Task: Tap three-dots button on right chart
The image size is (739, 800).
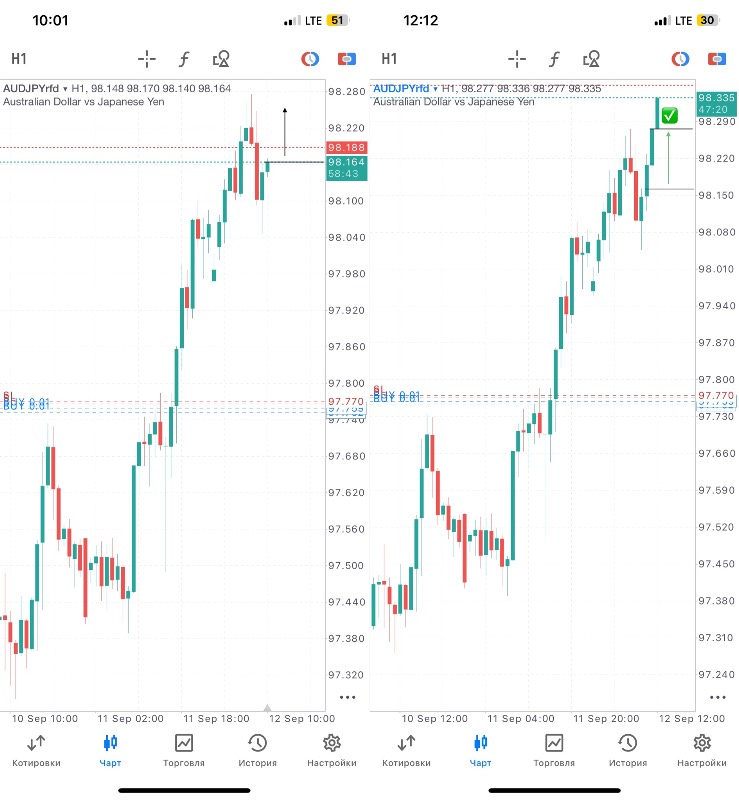Action: [717, 697]
